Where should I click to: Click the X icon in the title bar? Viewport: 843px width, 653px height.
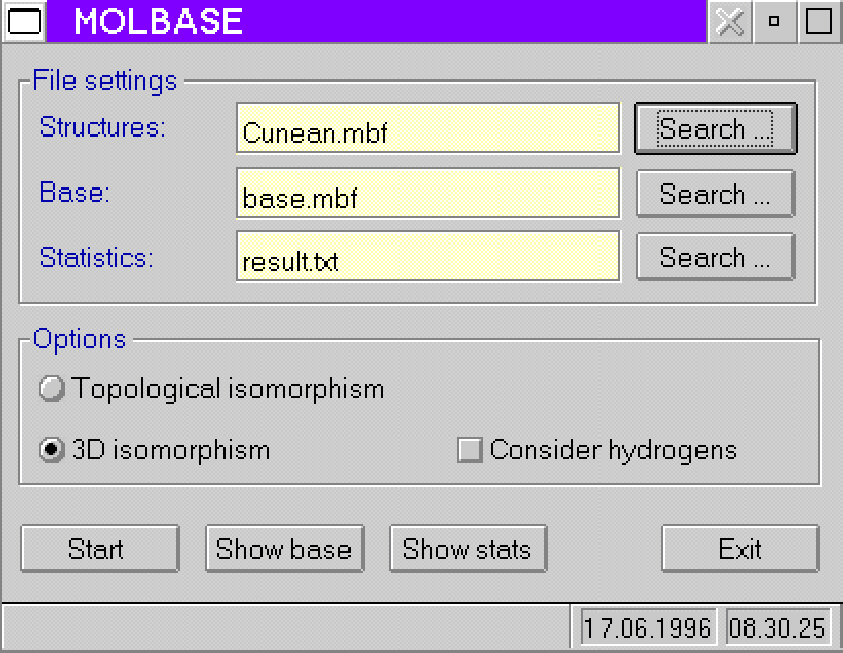730,21
